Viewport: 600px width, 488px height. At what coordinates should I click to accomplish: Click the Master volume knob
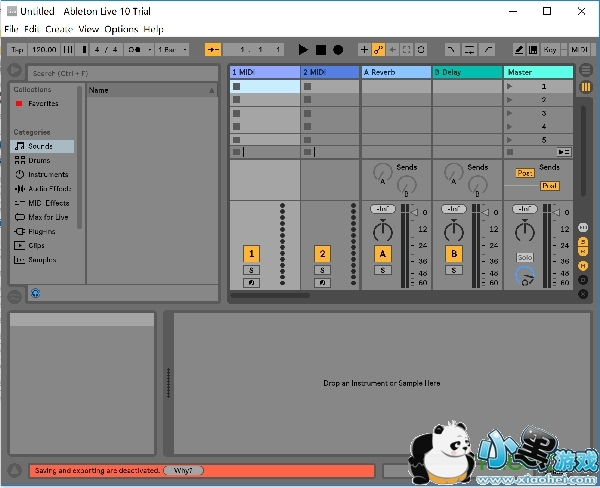click(524, 231)
